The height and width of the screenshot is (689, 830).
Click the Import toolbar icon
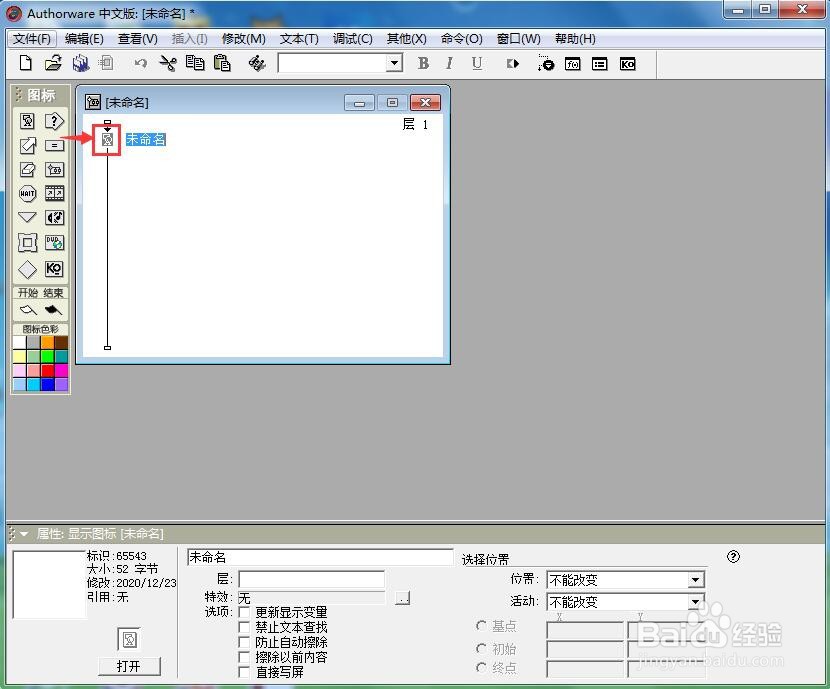click(106, 64)
